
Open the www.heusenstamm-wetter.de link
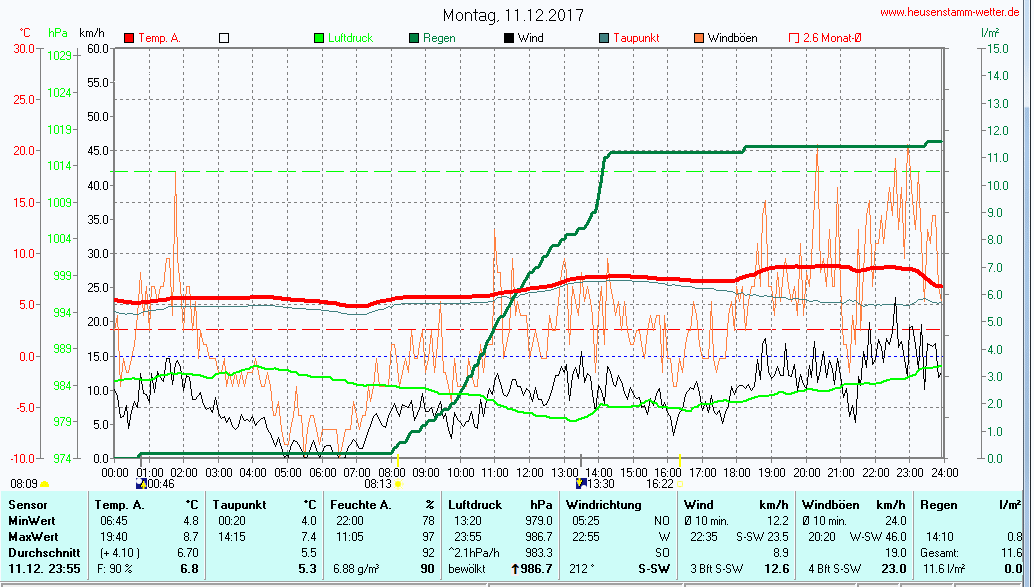coord(953,12)
